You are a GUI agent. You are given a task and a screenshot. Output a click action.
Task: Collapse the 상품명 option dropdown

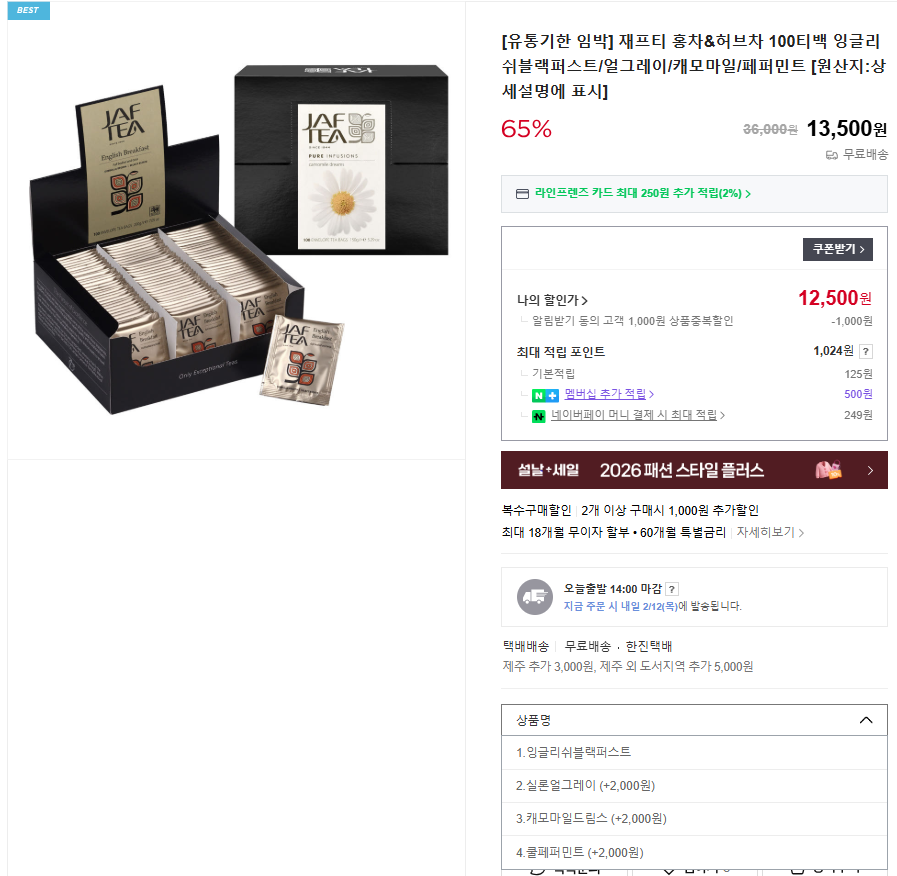tap(866, 720)
